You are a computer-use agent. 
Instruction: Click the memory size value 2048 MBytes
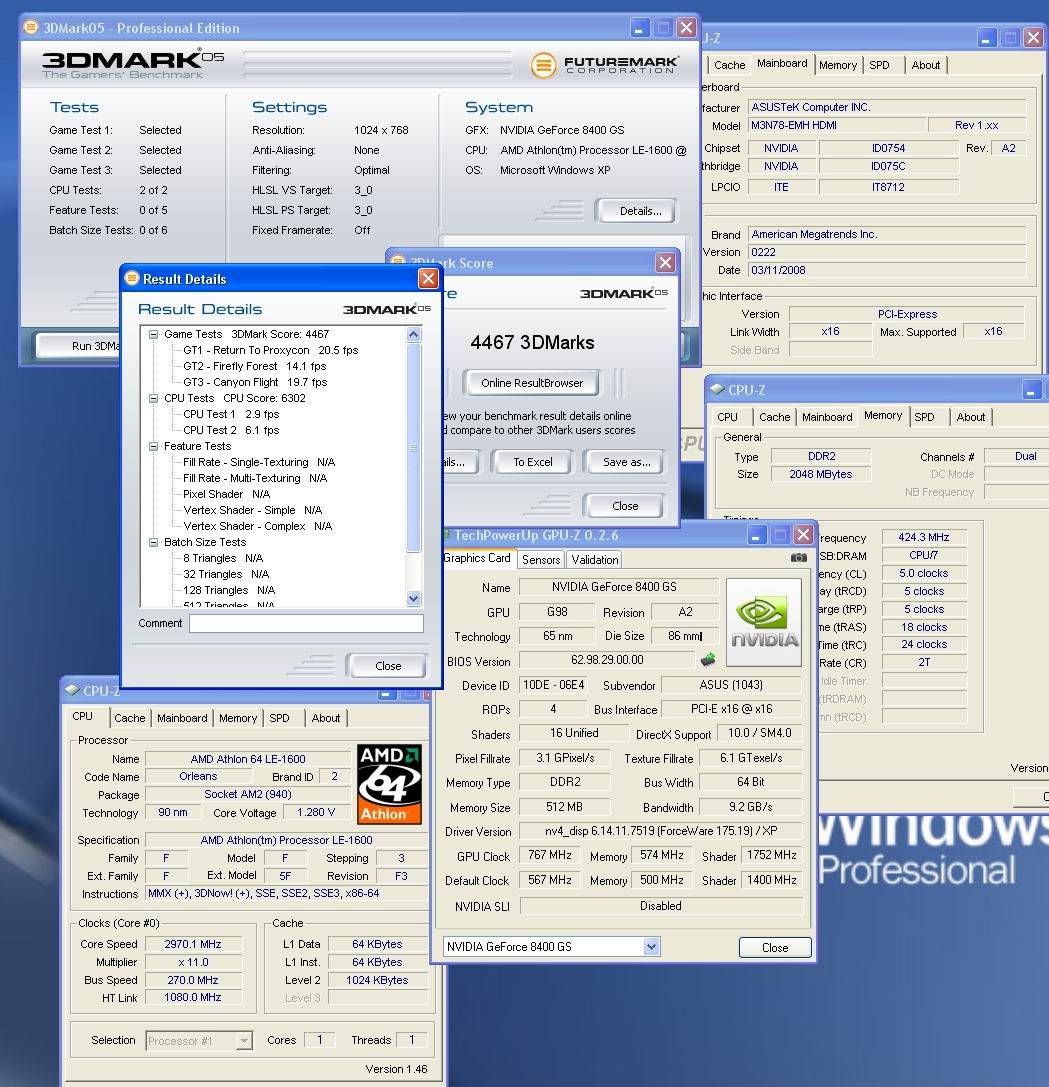click(820, 474)
